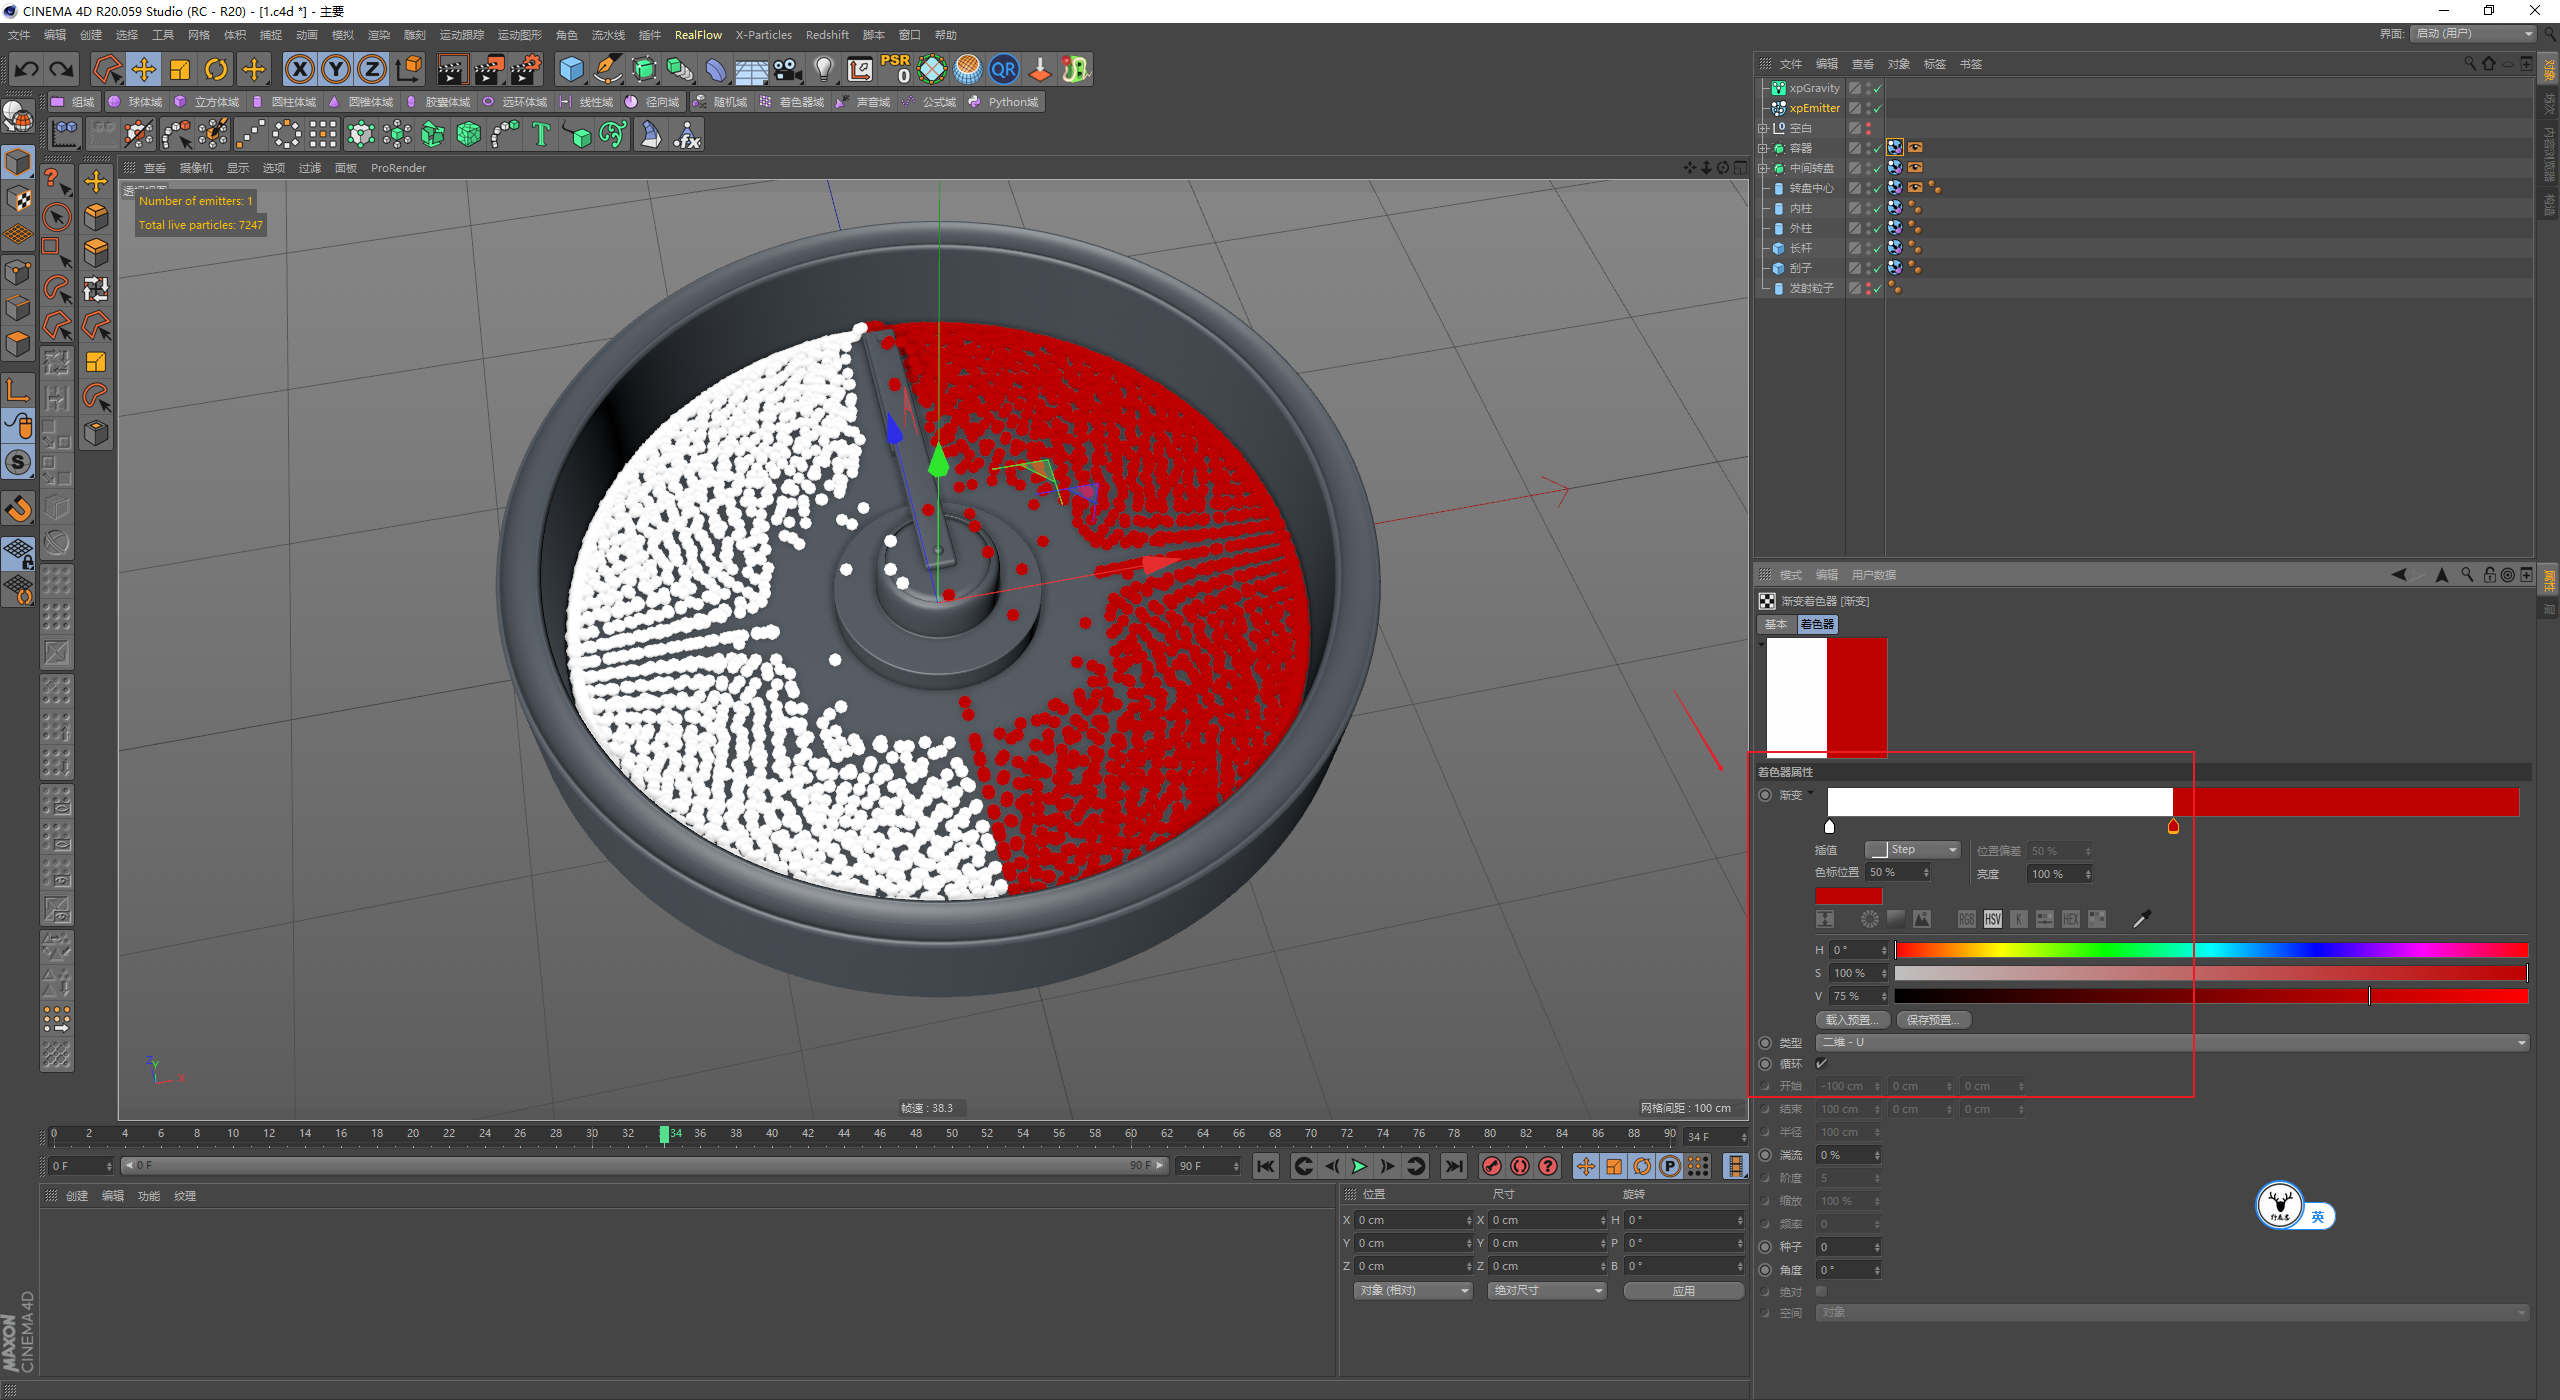2560x1400 pixels.
Task: Switch color mode to HSV
Action: [1992, 919]
